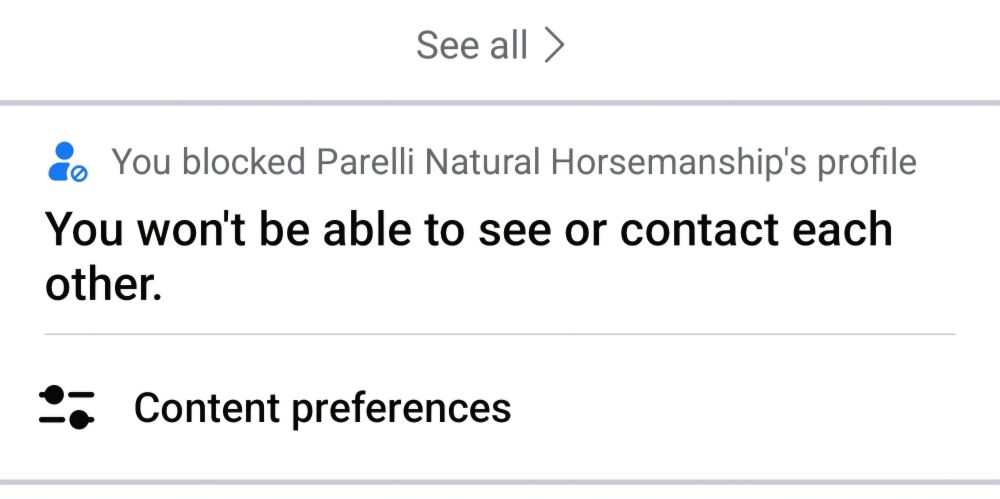Click the 'You blocked Parelli Natural Horsemanship's profile' notice
The image size is (1000, 499).
(513, 161)
